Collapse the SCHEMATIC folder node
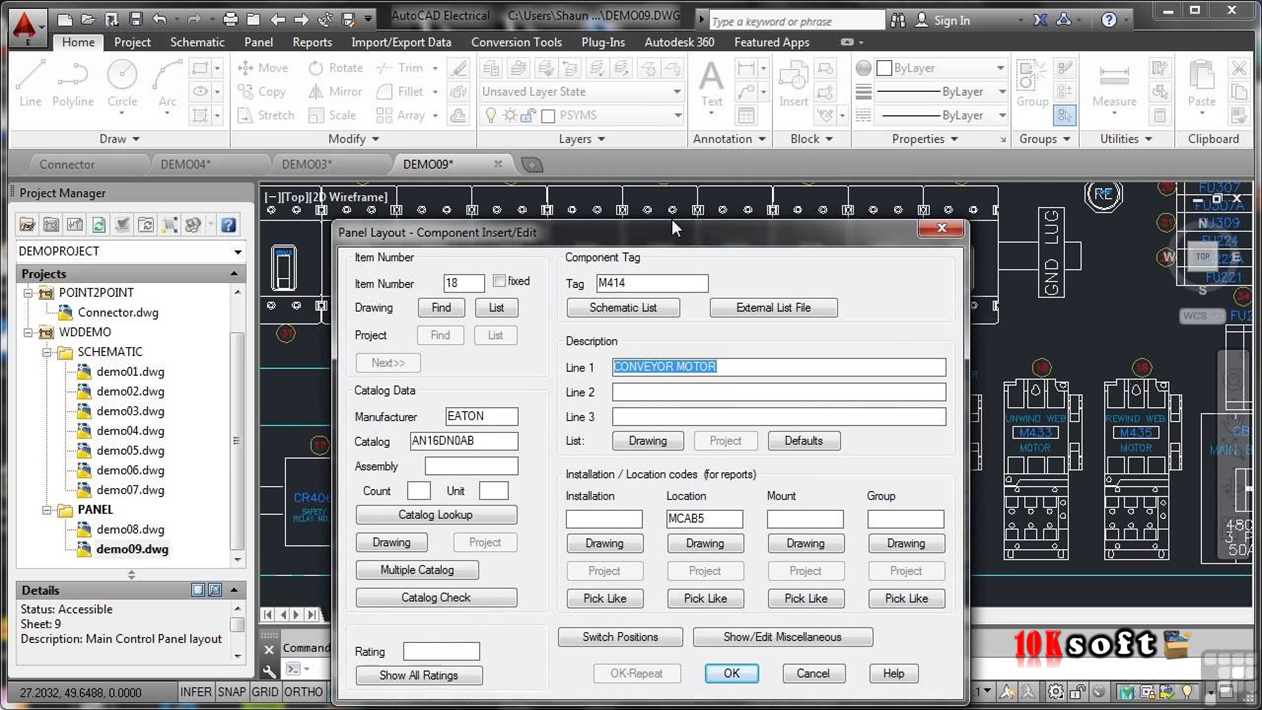Viewport: 1262px width, 710px height. [x=47, y=353]
